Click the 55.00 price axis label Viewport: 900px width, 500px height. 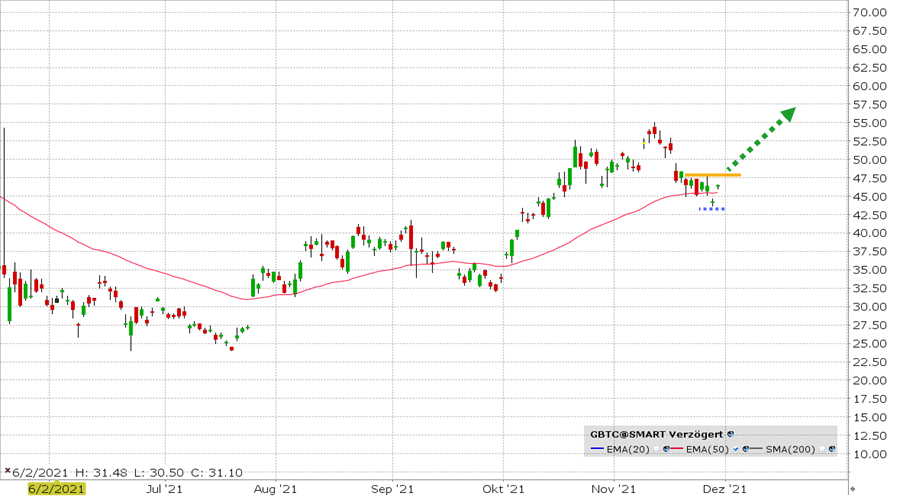tap(870, 123)
